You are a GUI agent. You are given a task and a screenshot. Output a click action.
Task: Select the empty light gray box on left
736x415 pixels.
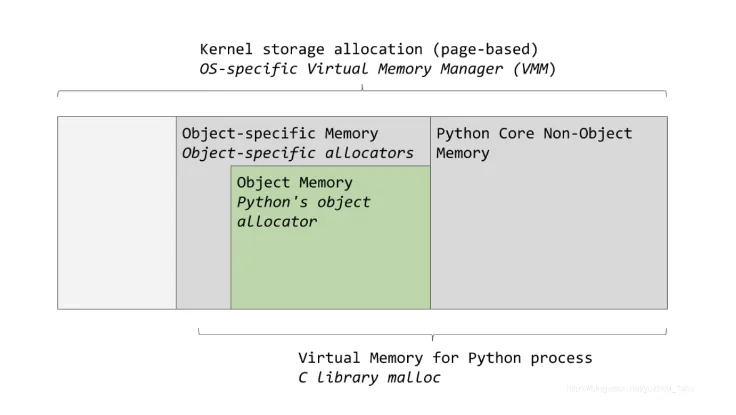point(117,212)
